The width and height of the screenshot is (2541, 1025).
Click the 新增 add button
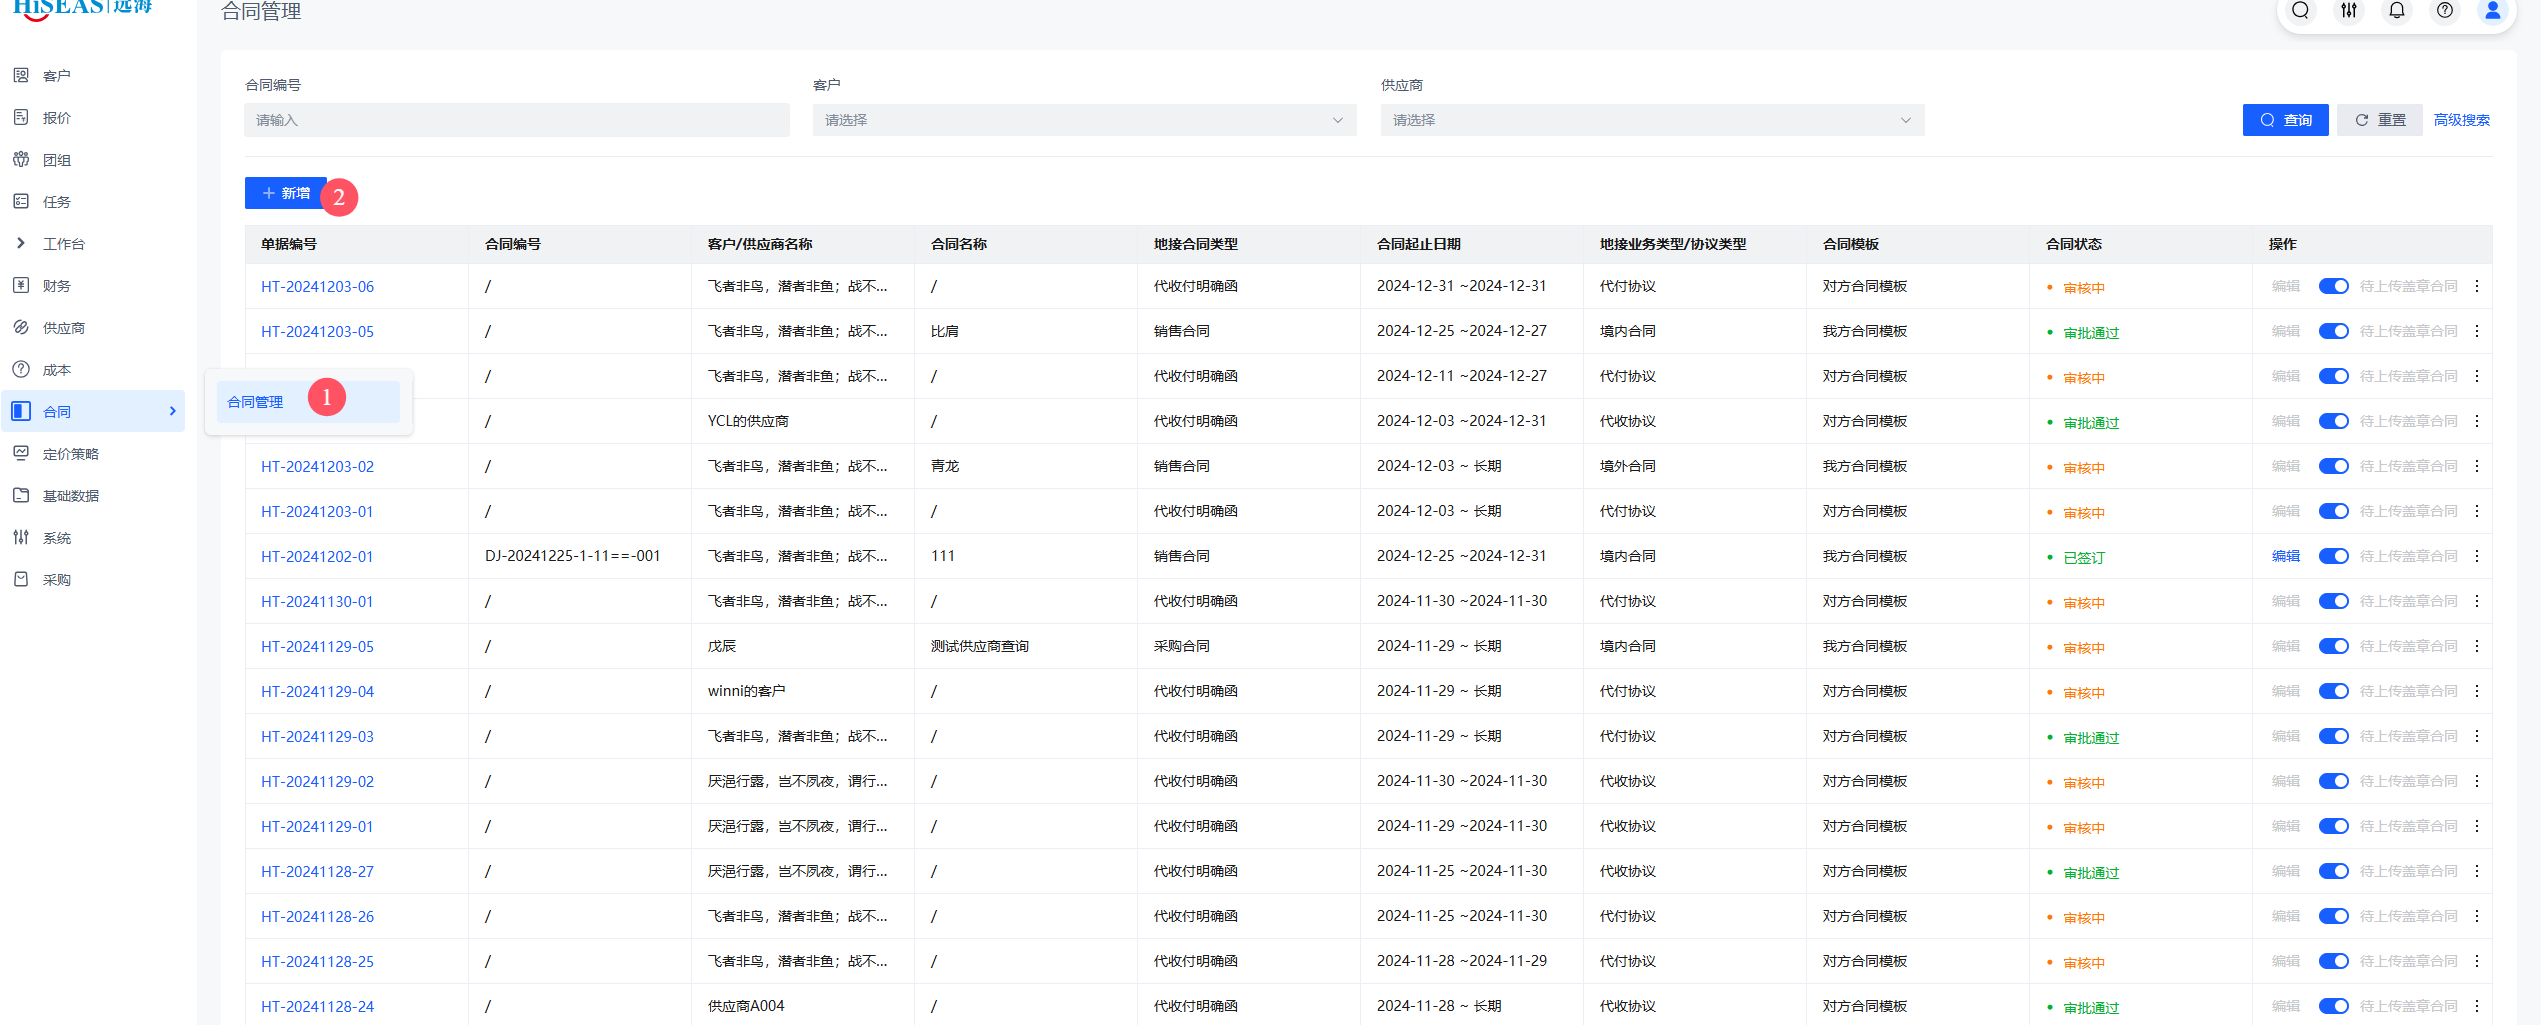(x=286, y=193)
